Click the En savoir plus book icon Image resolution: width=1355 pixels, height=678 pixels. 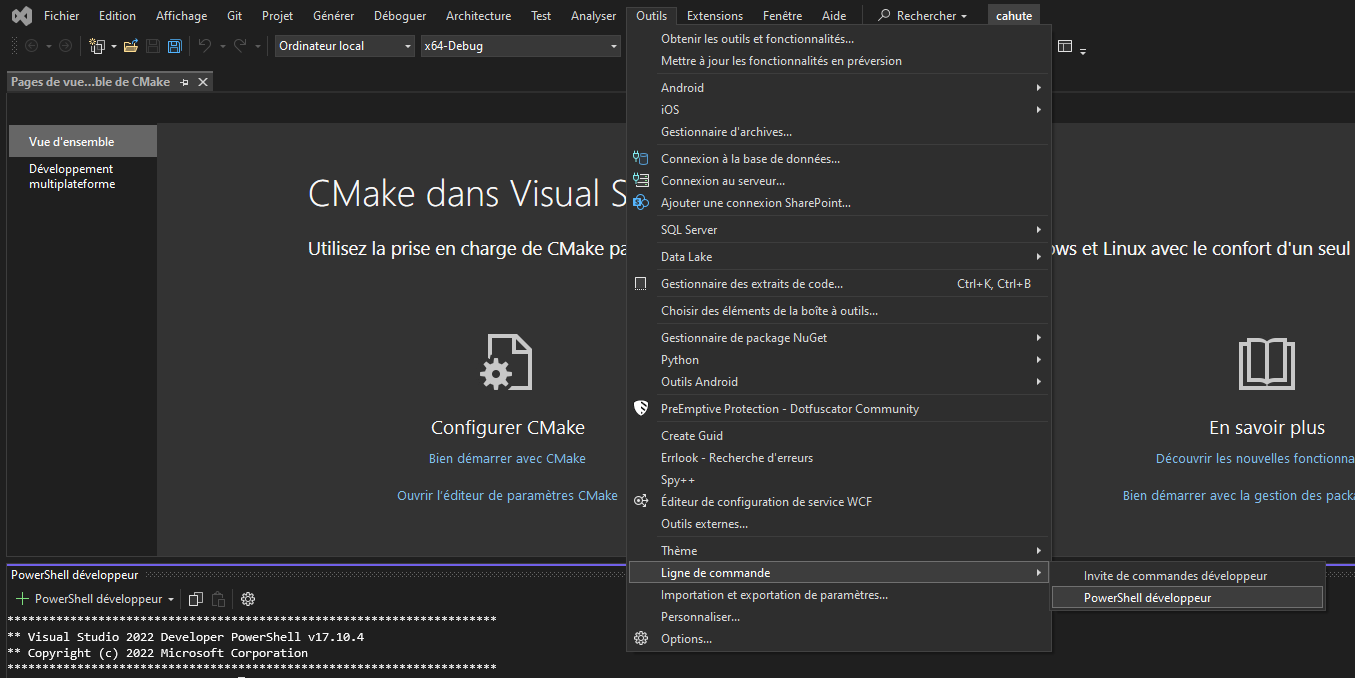click(1266, 362)
